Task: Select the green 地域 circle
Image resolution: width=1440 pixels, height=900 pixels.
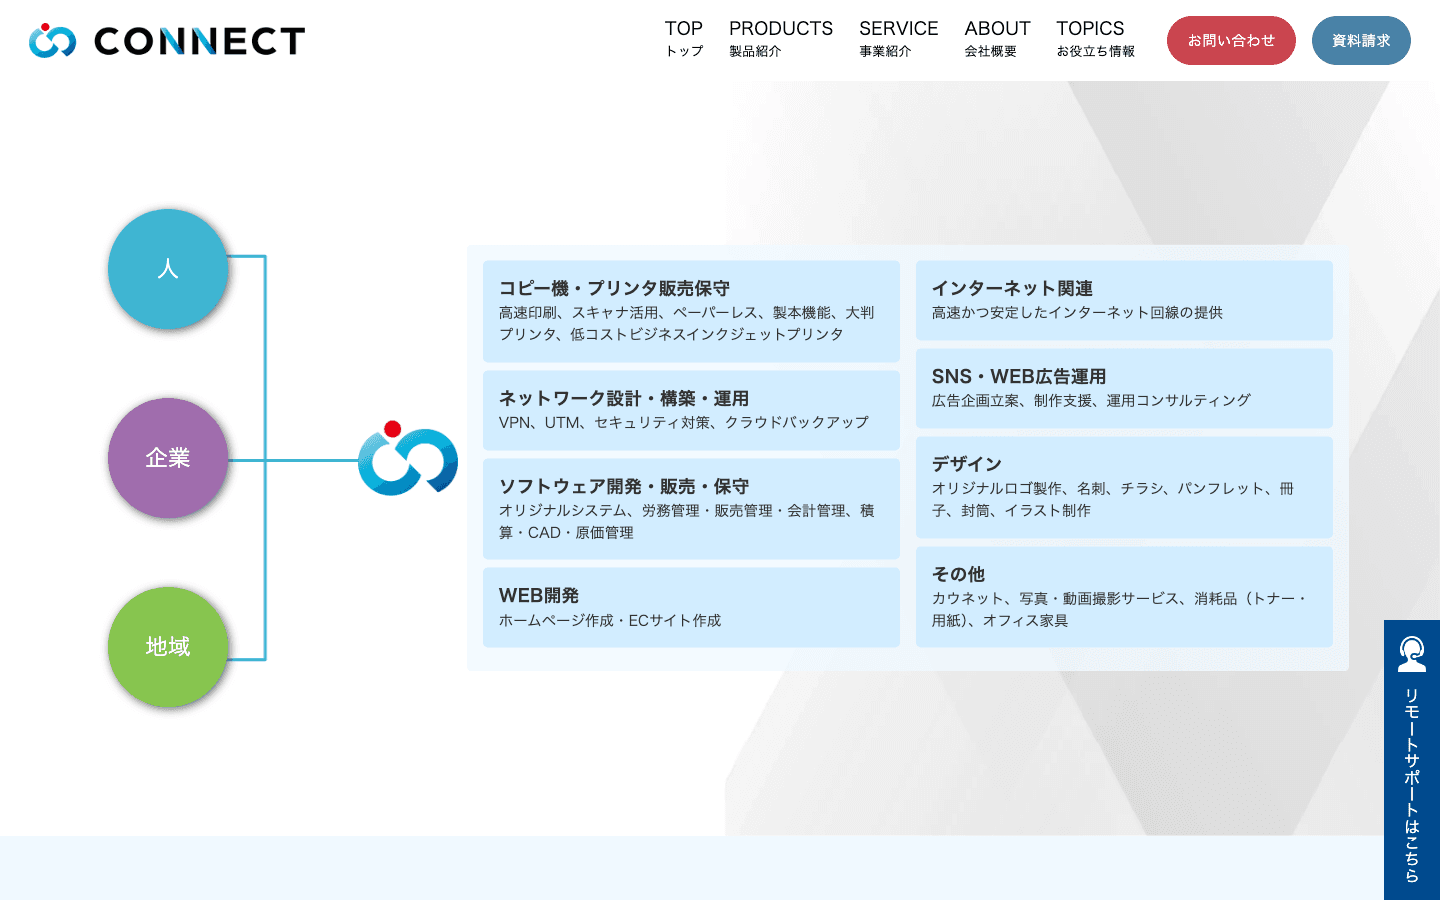Action: [168, 647]
